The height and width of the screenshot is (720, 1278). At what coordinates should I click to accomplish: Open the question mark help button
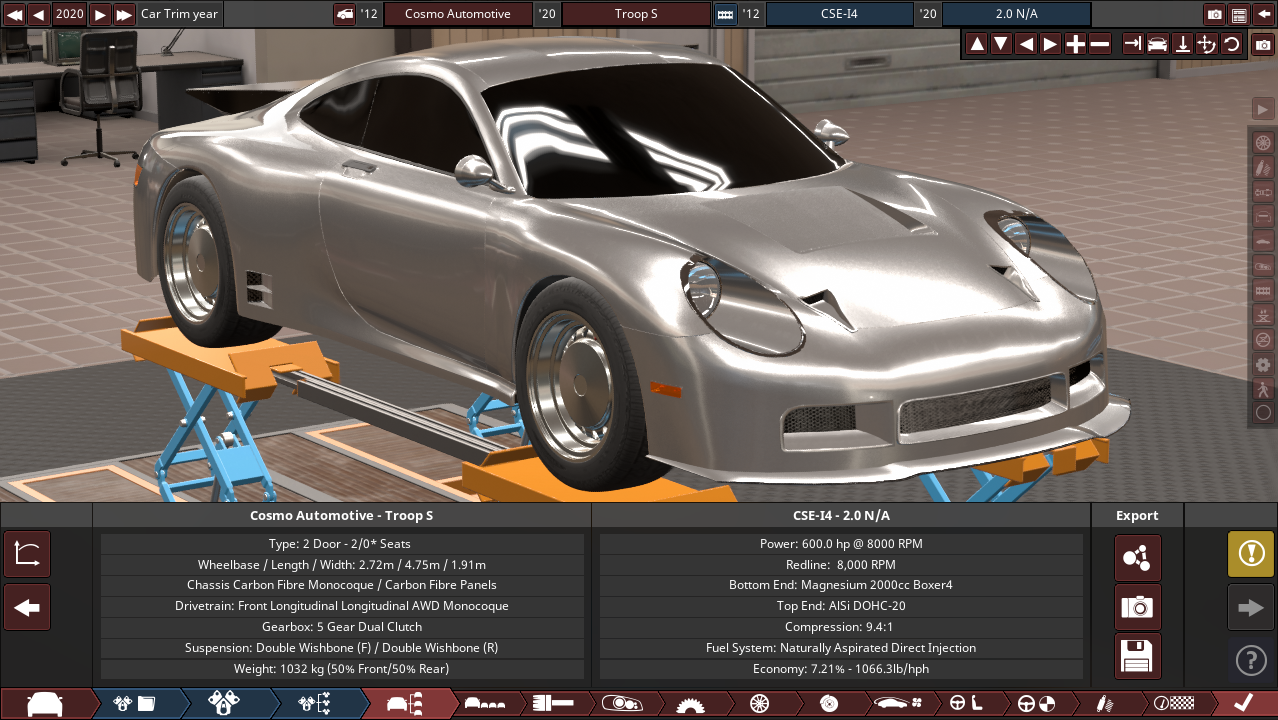(1251, 660)
